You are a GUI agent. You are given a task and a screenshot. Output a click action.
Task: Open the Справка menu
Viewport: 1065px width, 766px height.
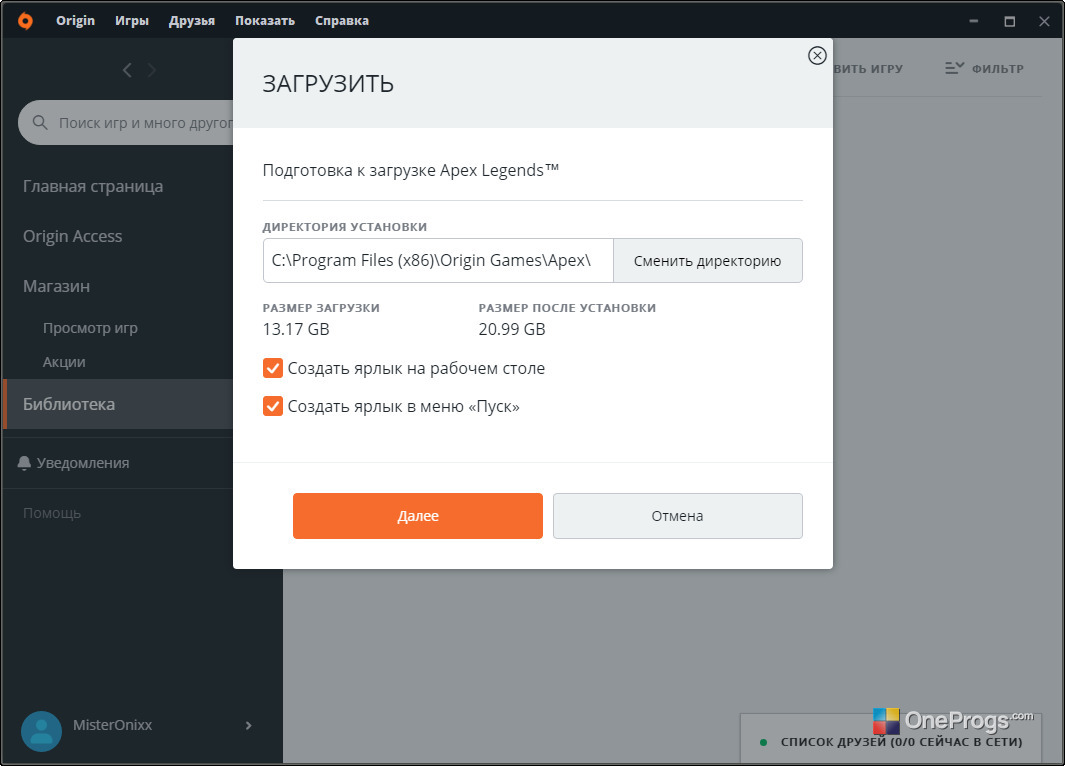tap(342, 21)
